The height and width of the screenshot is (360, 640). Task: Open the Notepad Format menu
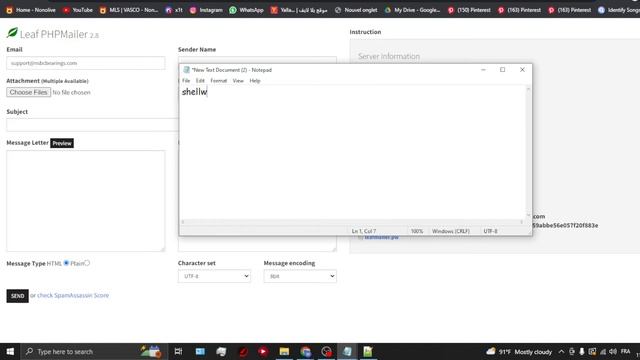pos(218,81)
